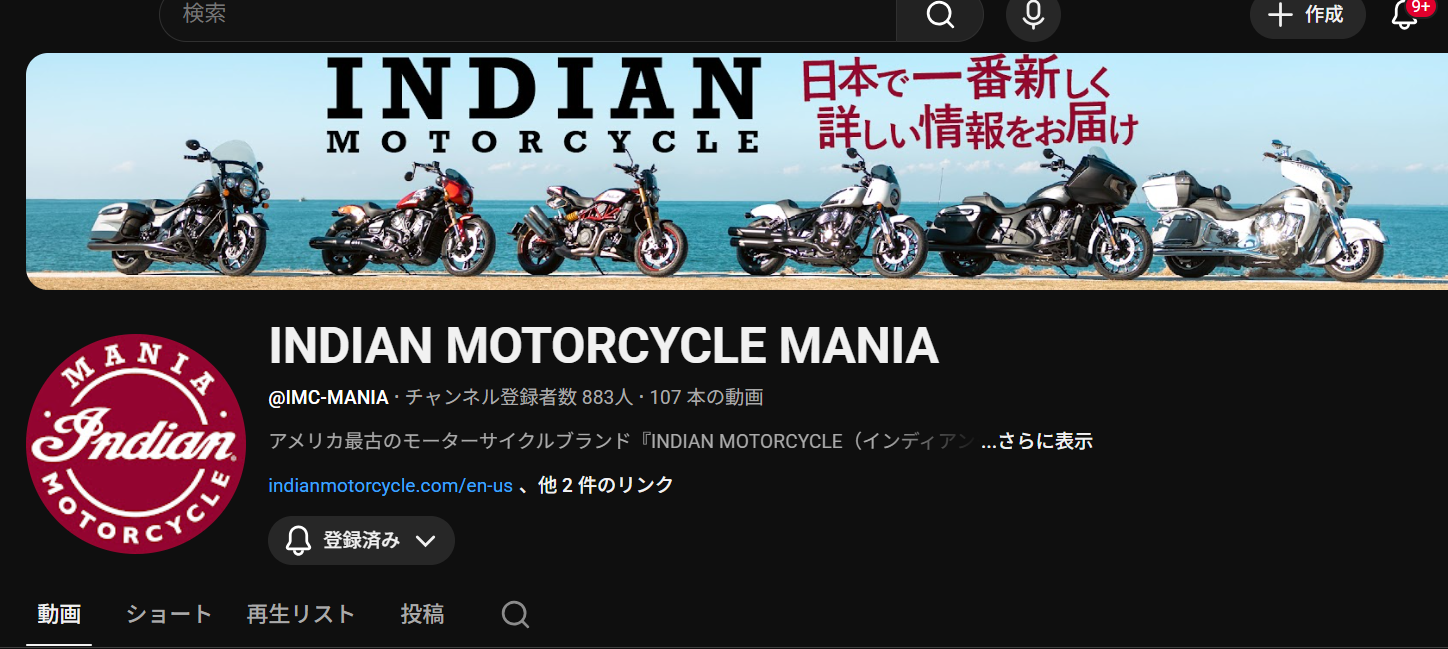
Task: Click the Indian Motorcycle Mania round avatar
Action: [x=136, y=444]
